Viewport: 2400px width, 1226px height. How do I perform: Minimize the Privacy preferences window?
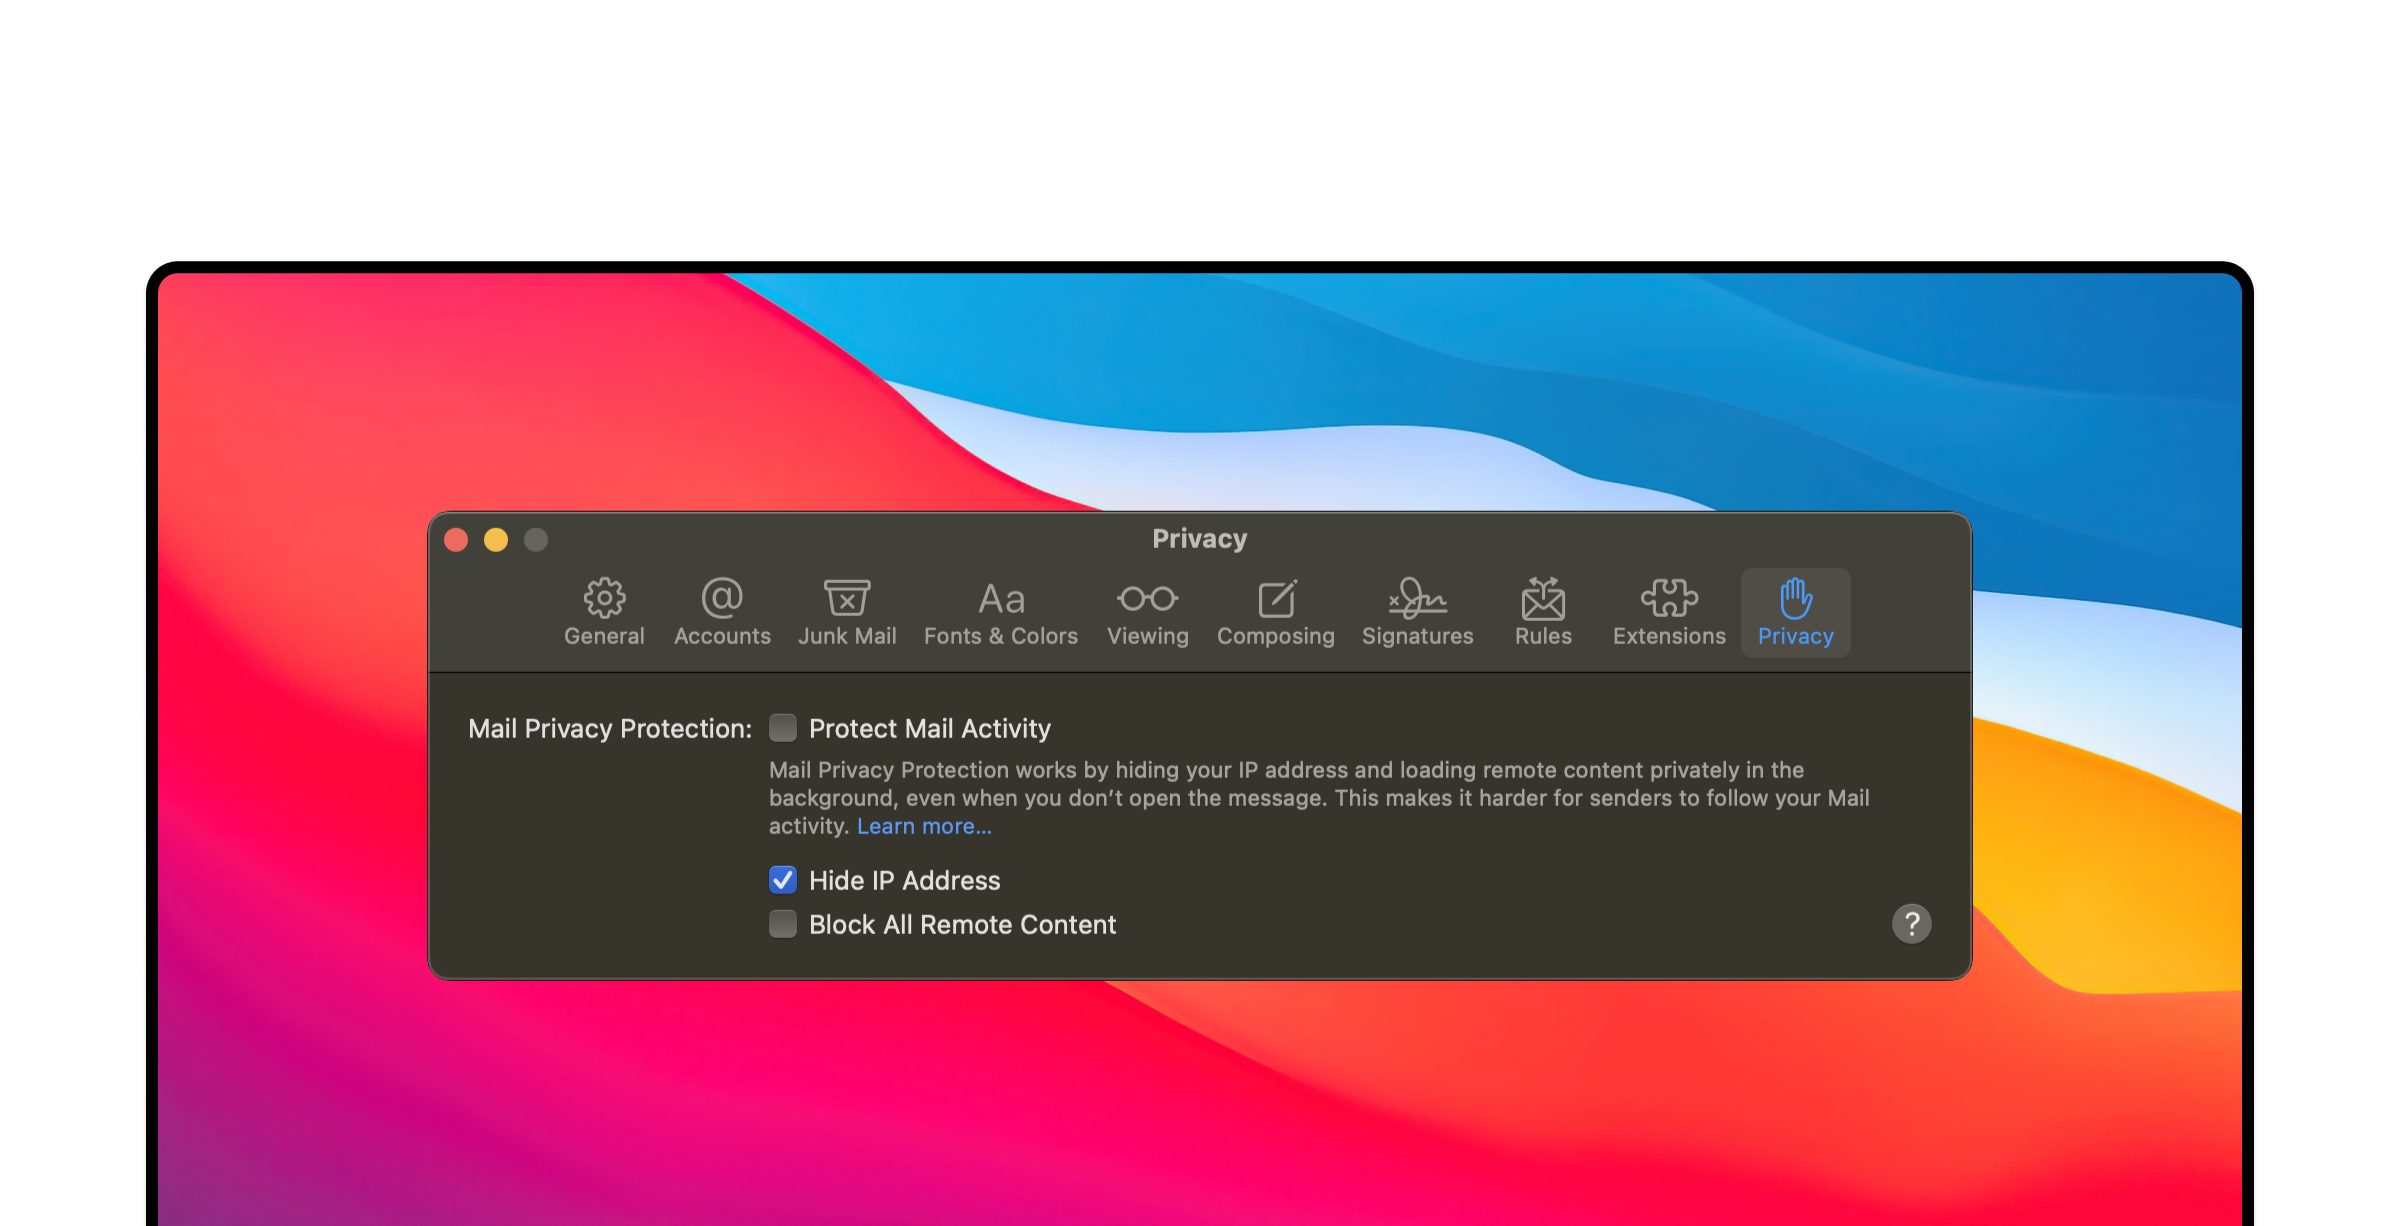click(x=496, y=540)
